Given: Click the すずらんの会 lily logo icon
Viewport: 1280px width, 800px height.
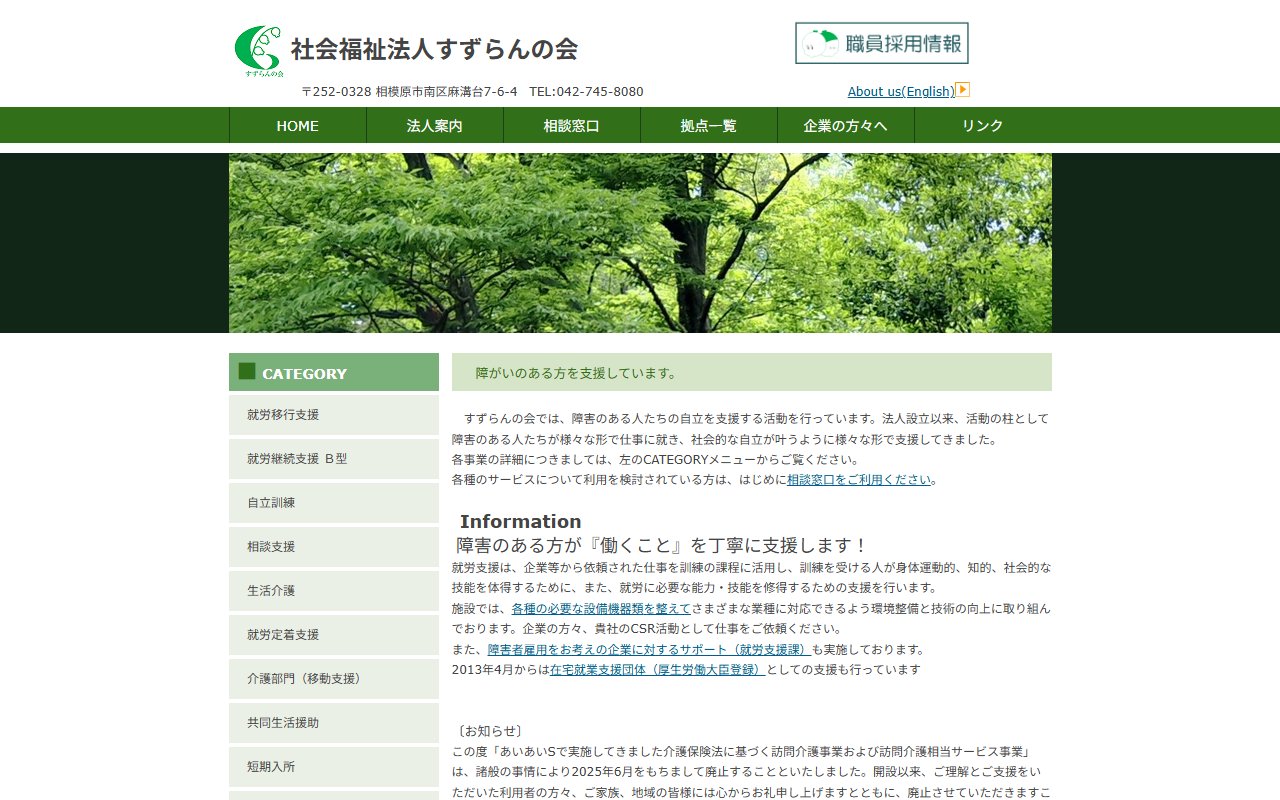Looking at the screenshot, I should 259,51.
